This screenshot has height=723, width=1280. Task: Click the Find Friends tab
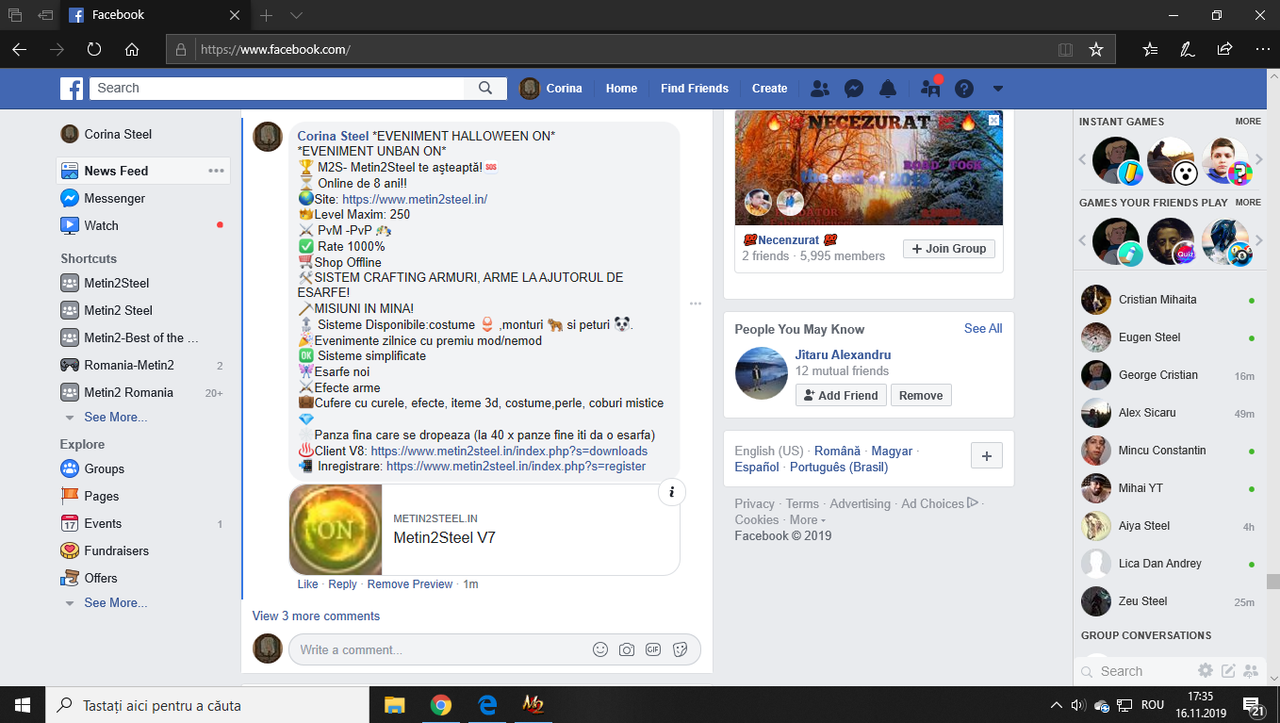pyautogui.click(x=694, y=88)
